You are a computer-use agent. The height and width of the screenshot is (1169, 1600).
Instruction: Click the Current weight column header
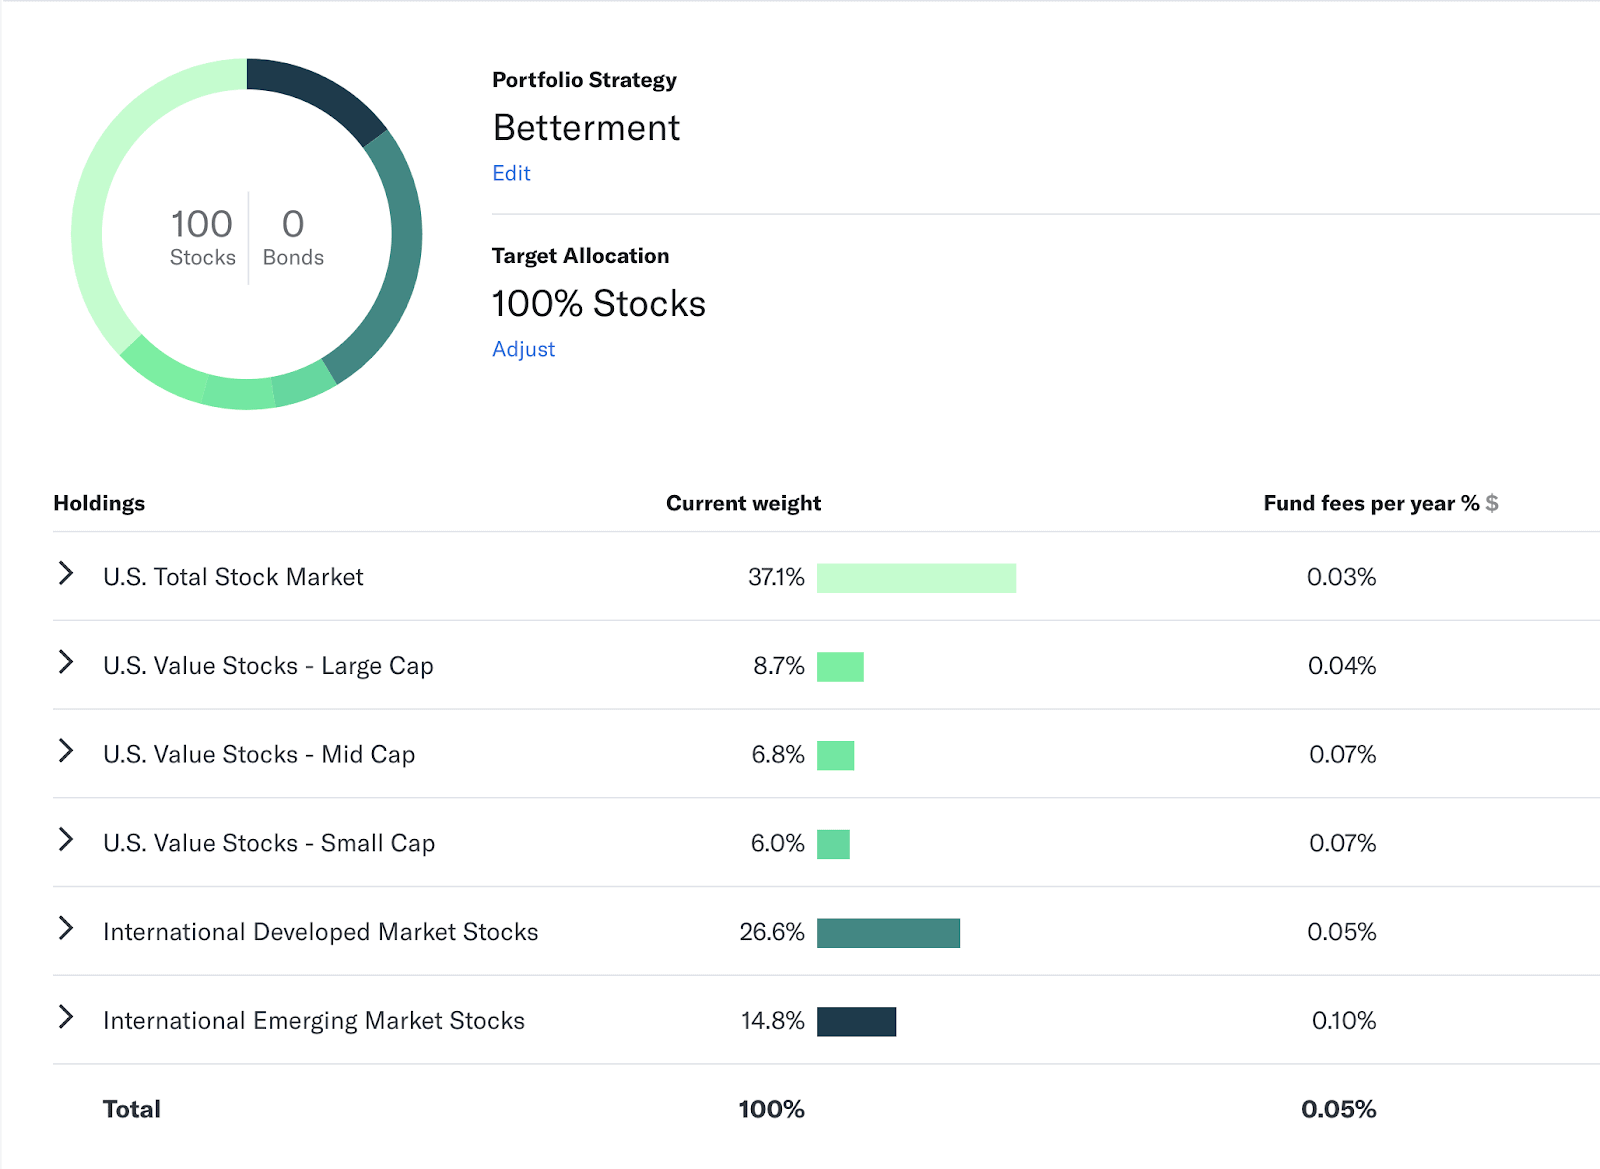[744, 503]
